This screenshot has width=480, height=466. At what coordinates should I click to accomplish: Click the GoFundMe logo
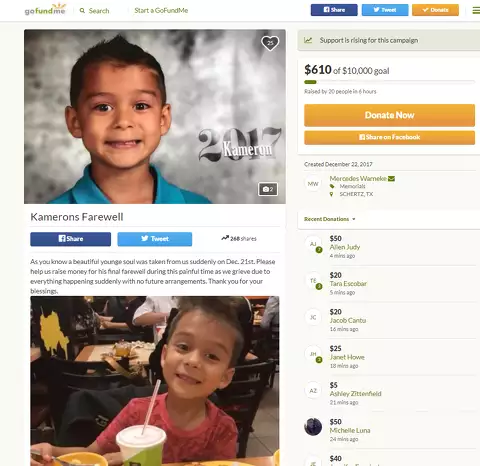[45, 9]
